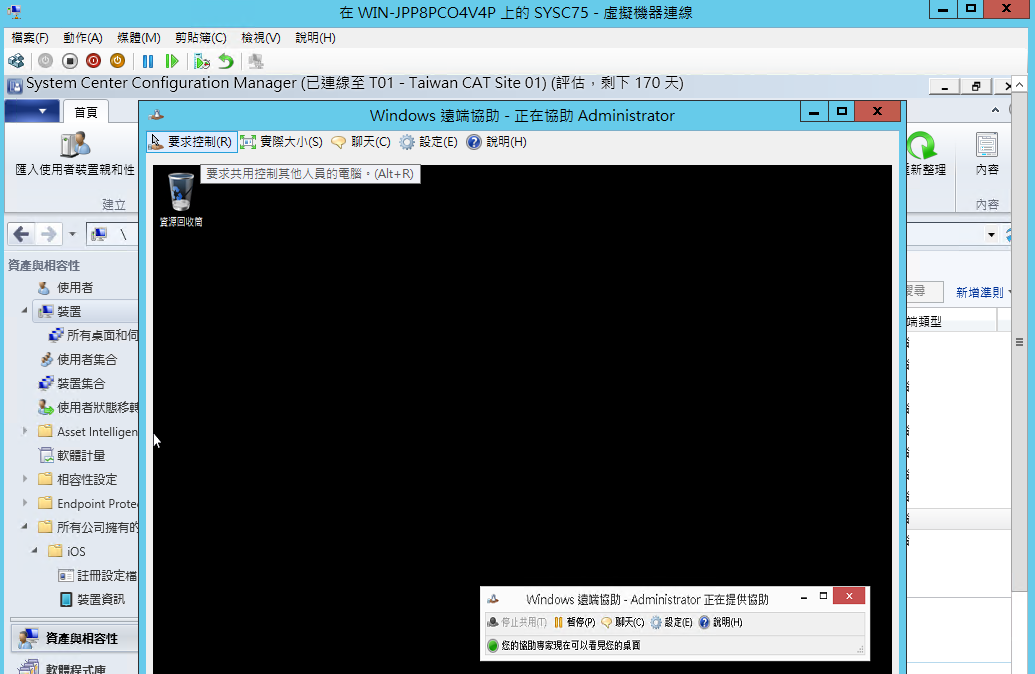The height and width of the screenshot is (674, 1035).
Task: Select the 首頁 ribbon tab
Action: [86, 112]
